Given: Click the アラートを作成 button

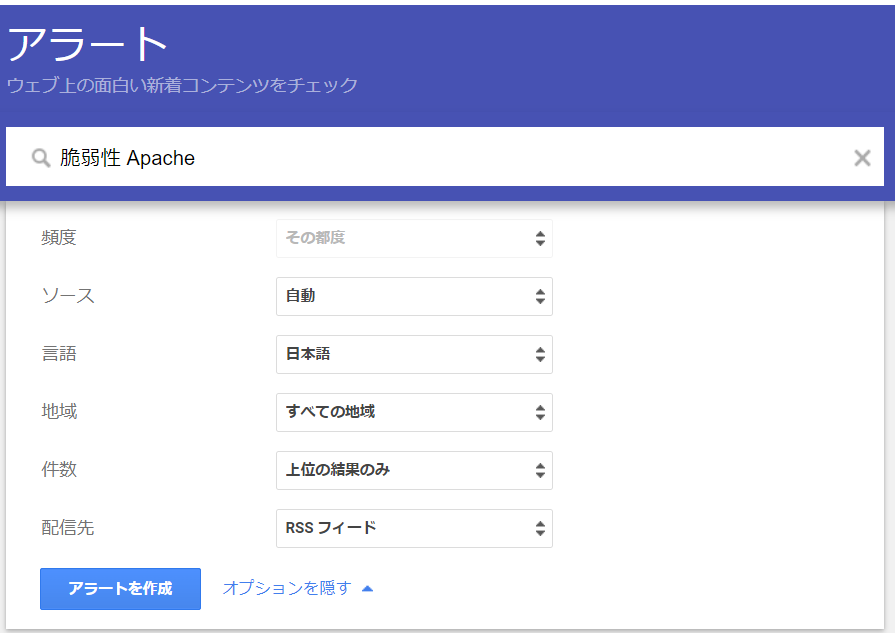Looking at the screenshot, I should [x=120, y=588].
